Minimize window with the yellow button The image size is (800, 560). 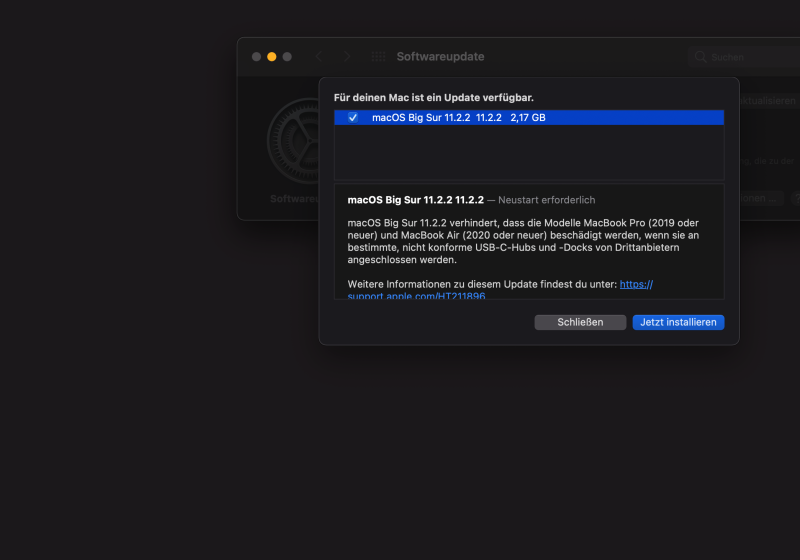[x=272, y=57]
